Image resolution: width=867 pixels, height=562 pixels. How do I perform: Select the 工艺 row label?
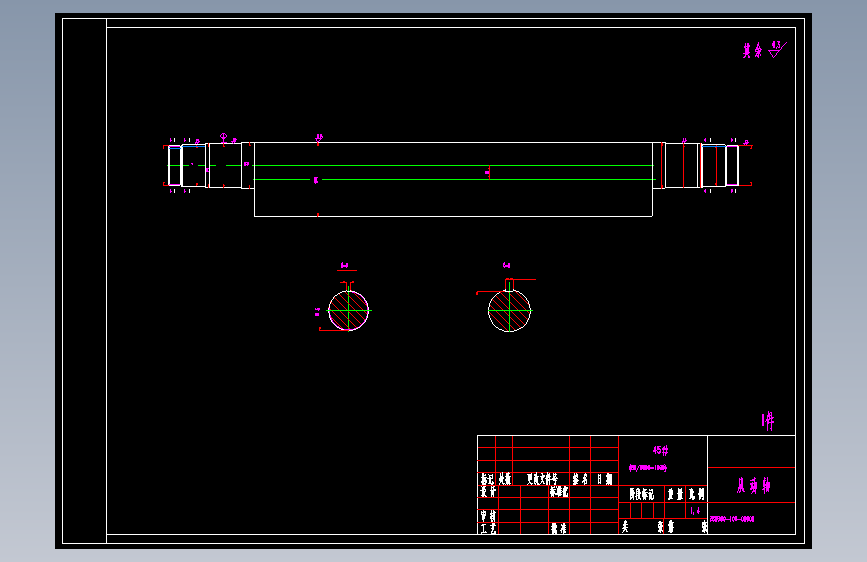488,528
